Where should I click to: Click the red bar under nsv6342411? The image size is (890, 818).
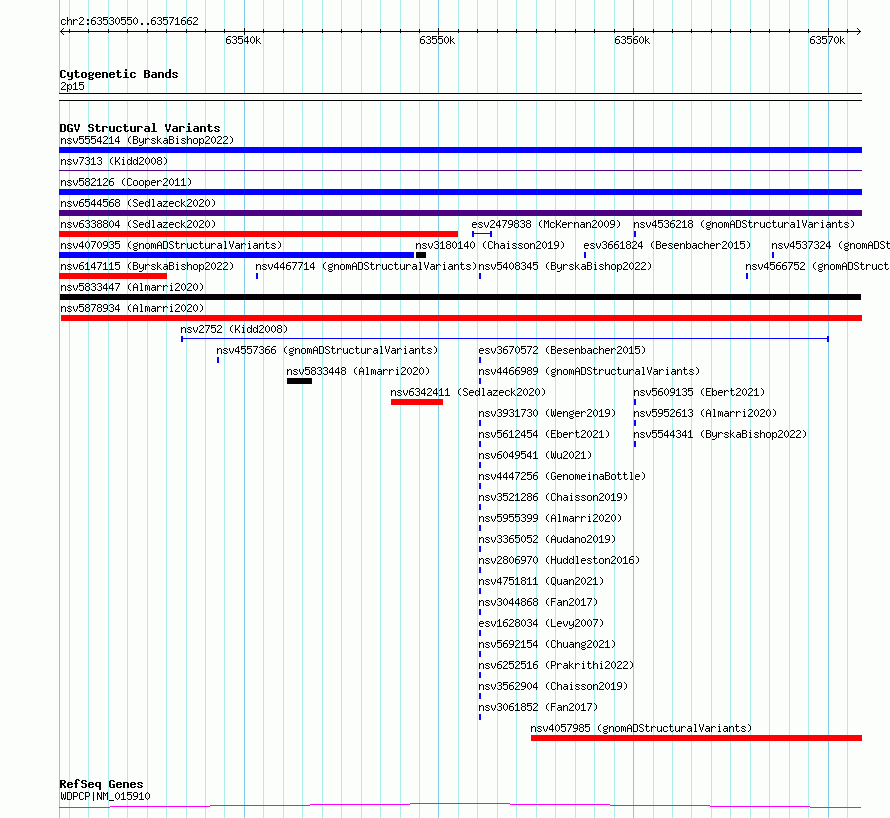(x=417, y=402)
